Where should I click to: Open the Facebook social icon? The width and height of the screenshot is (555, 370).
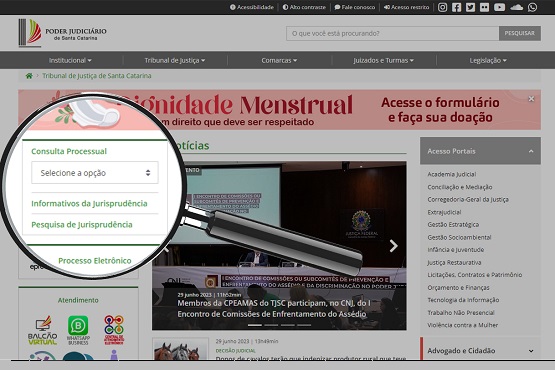[x=456, y=7]
